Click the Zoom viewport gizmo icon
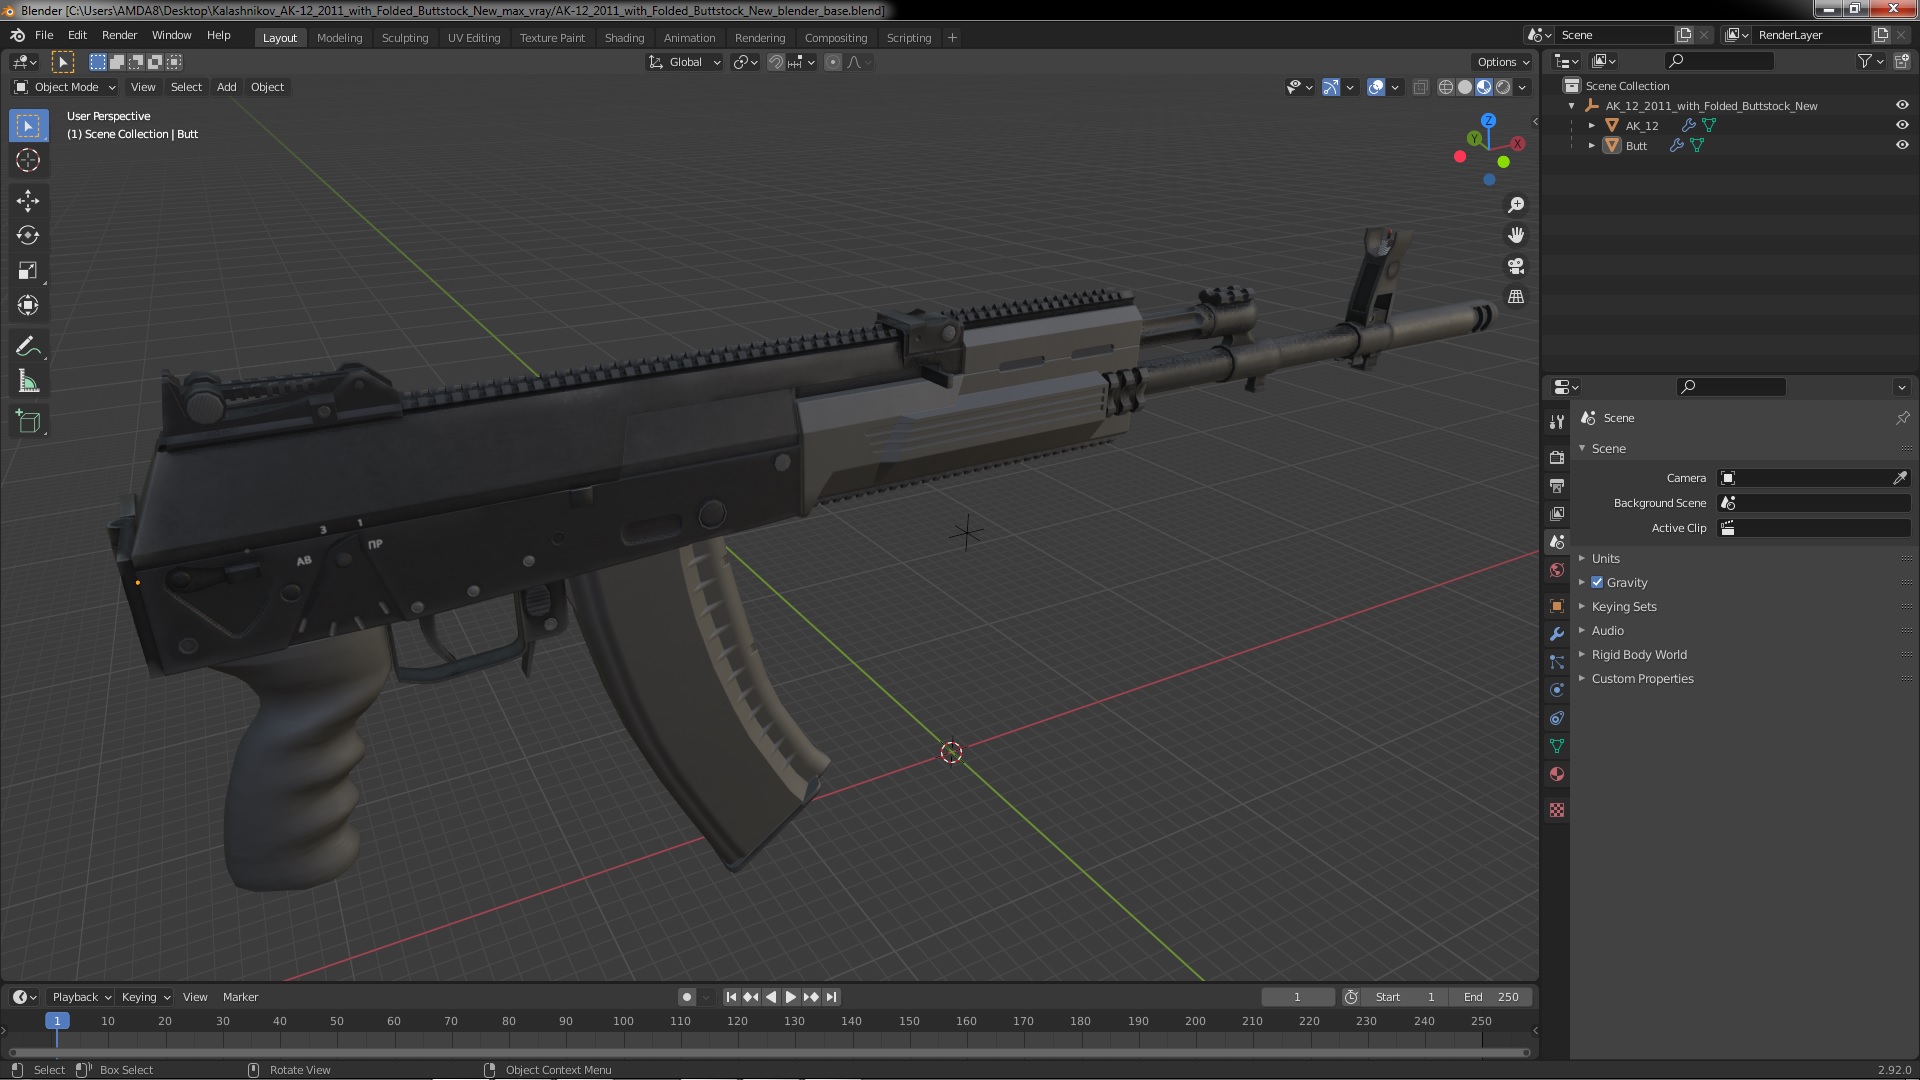 tap(1516, 205)
